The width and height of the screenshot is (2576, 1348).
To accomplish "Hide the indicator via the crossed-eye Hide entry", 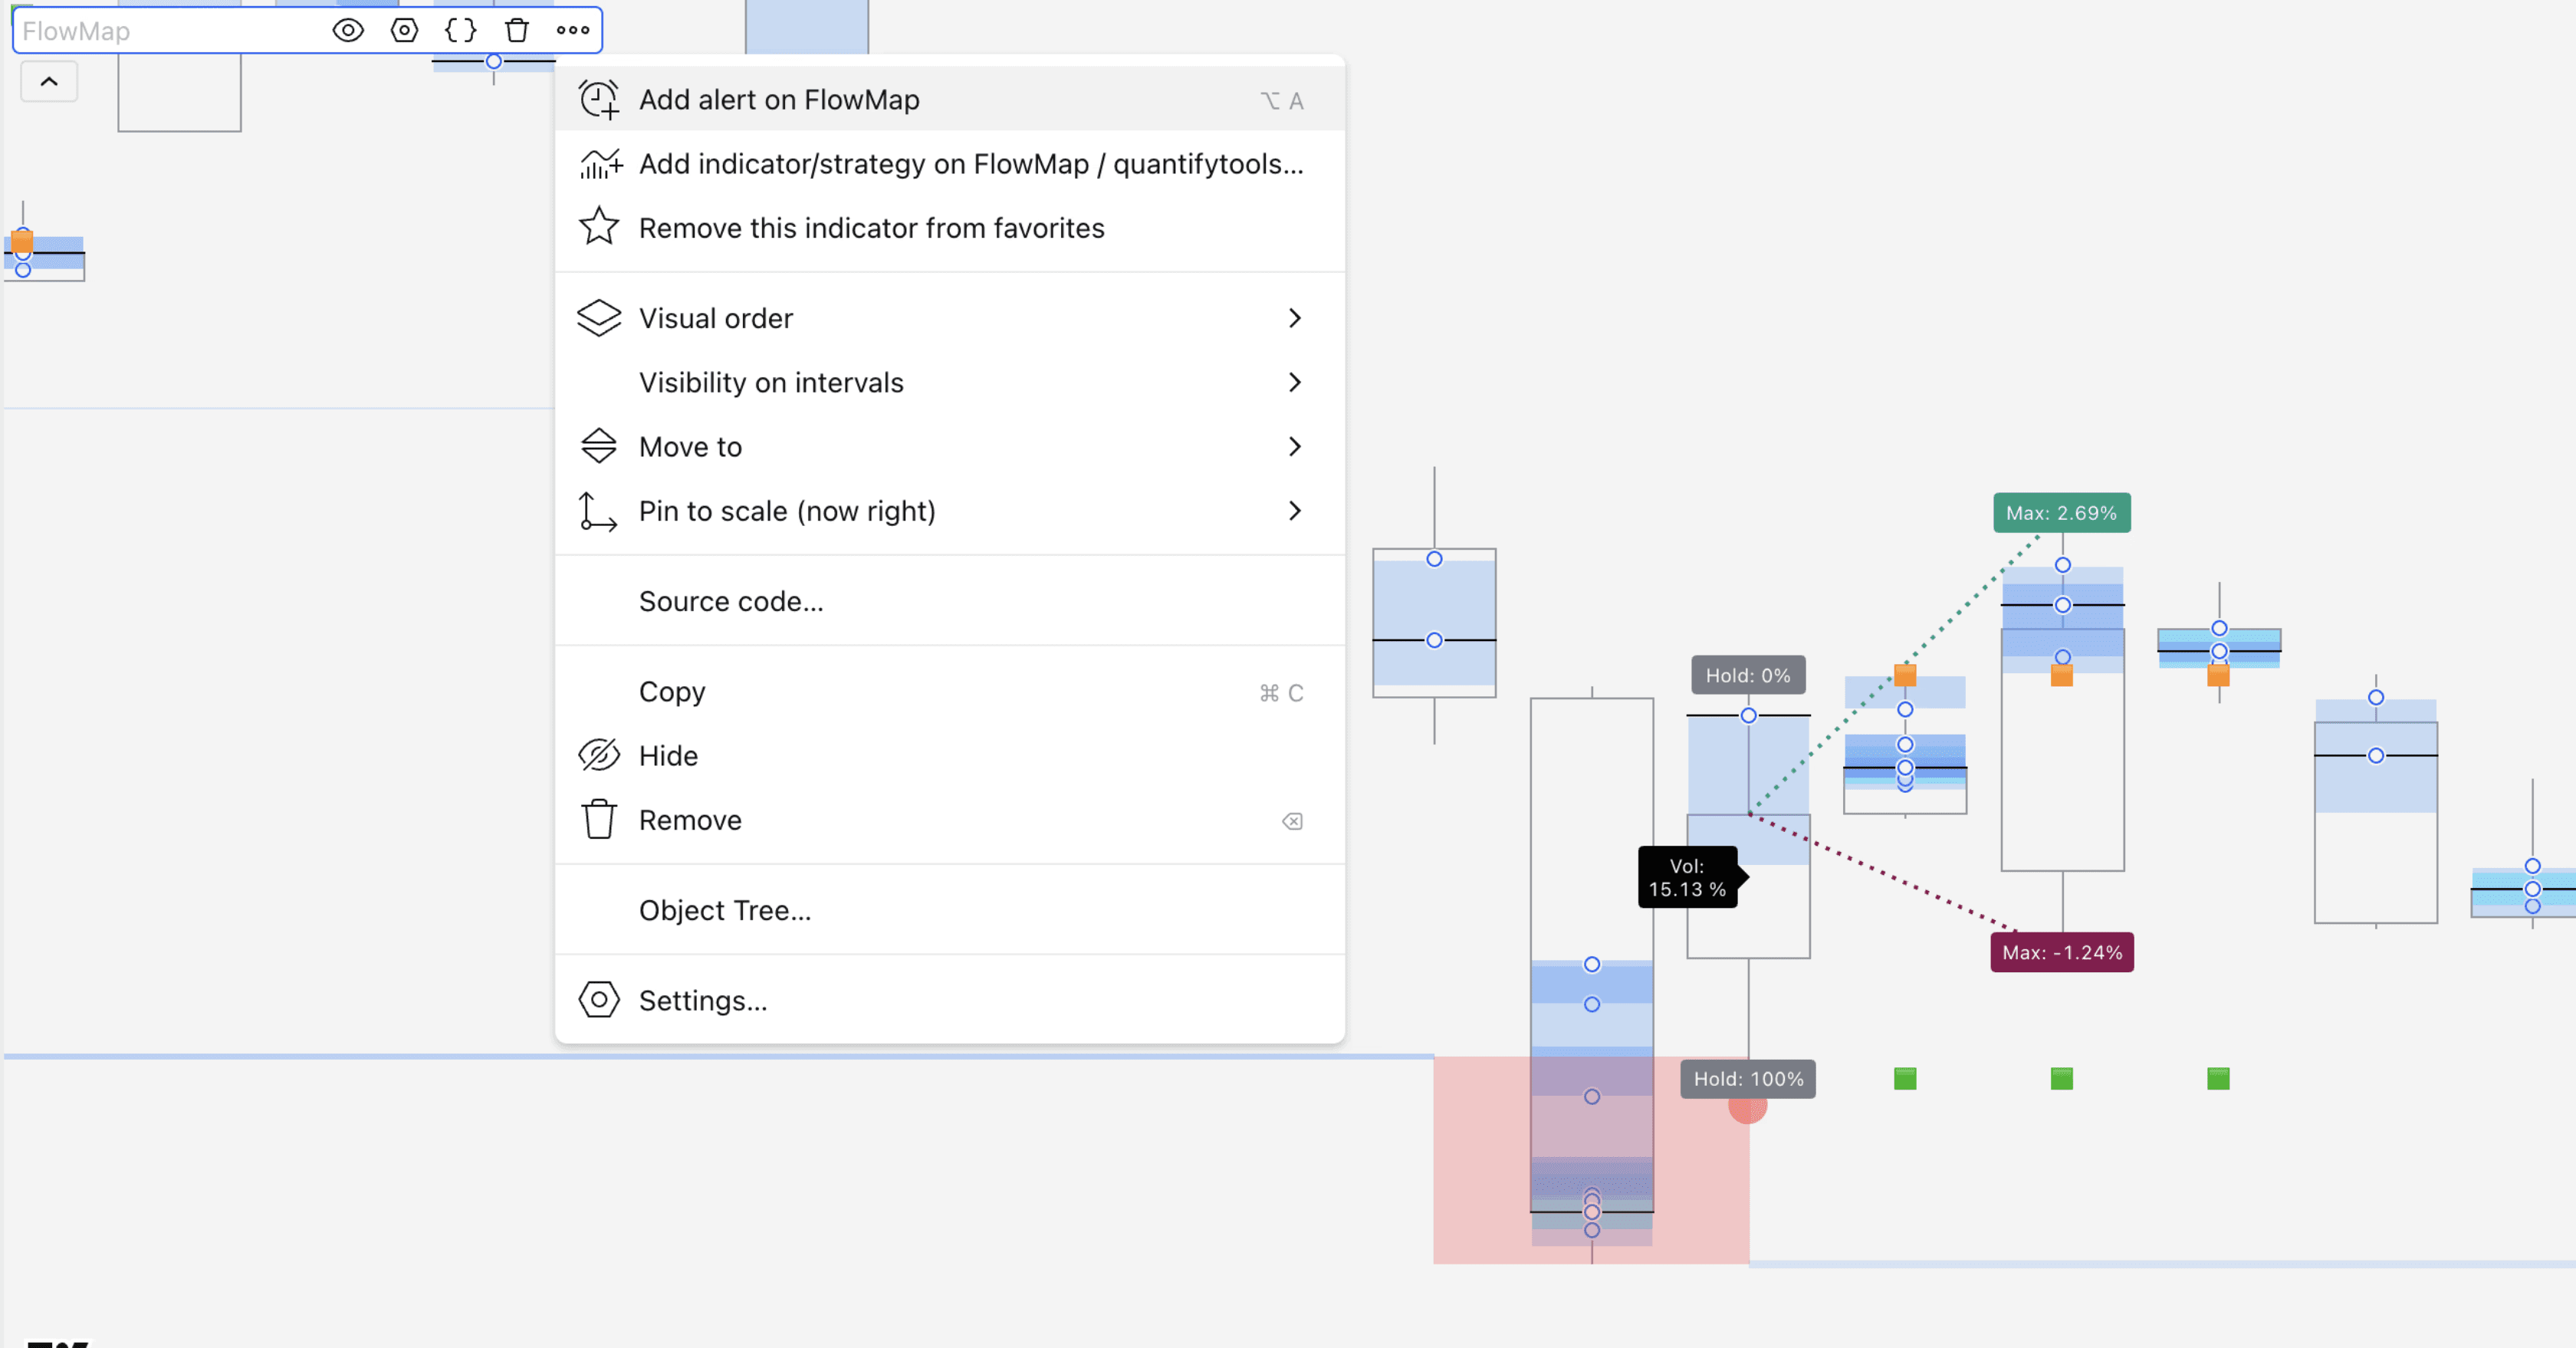I will [x=668, y=756].
